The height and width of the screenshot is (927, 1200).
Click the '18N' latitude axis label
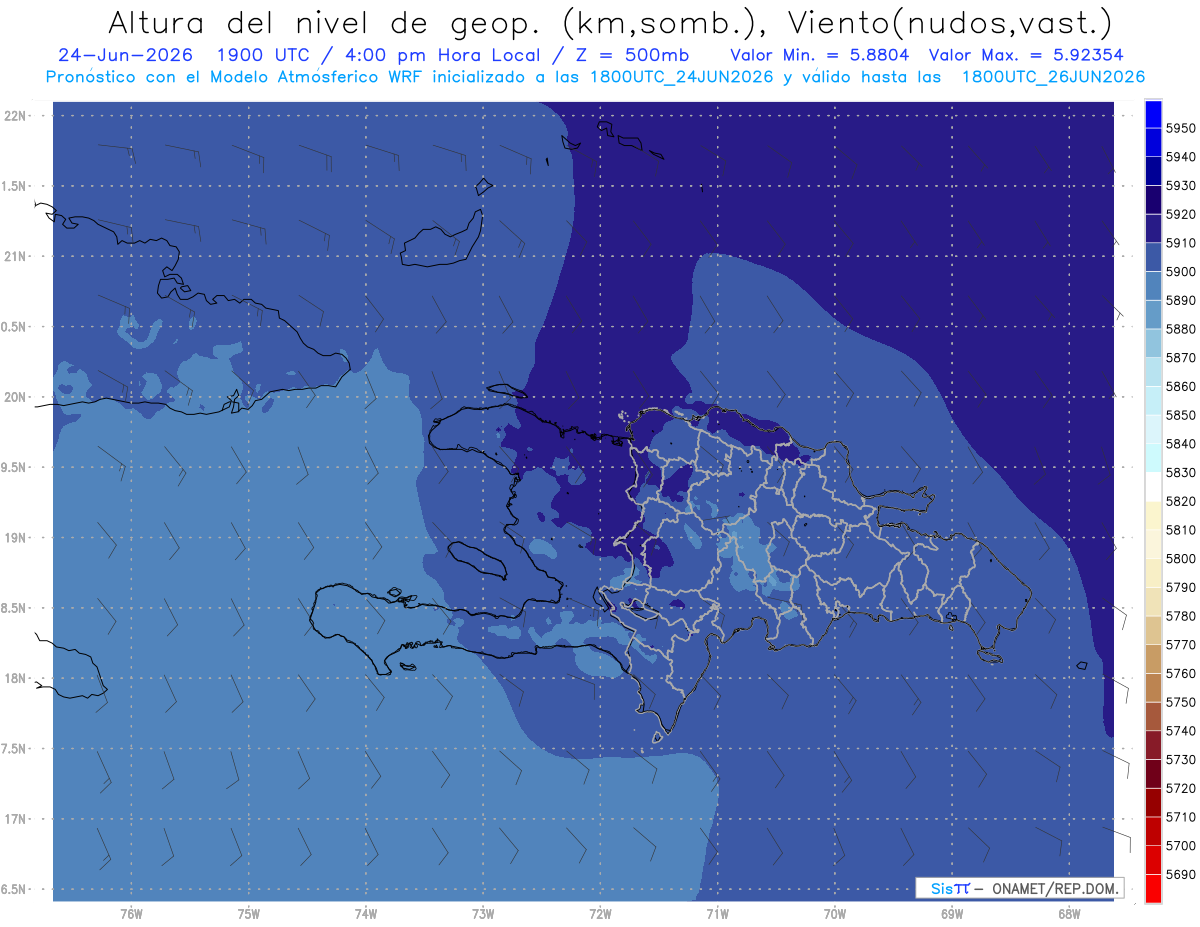point(16,679)
